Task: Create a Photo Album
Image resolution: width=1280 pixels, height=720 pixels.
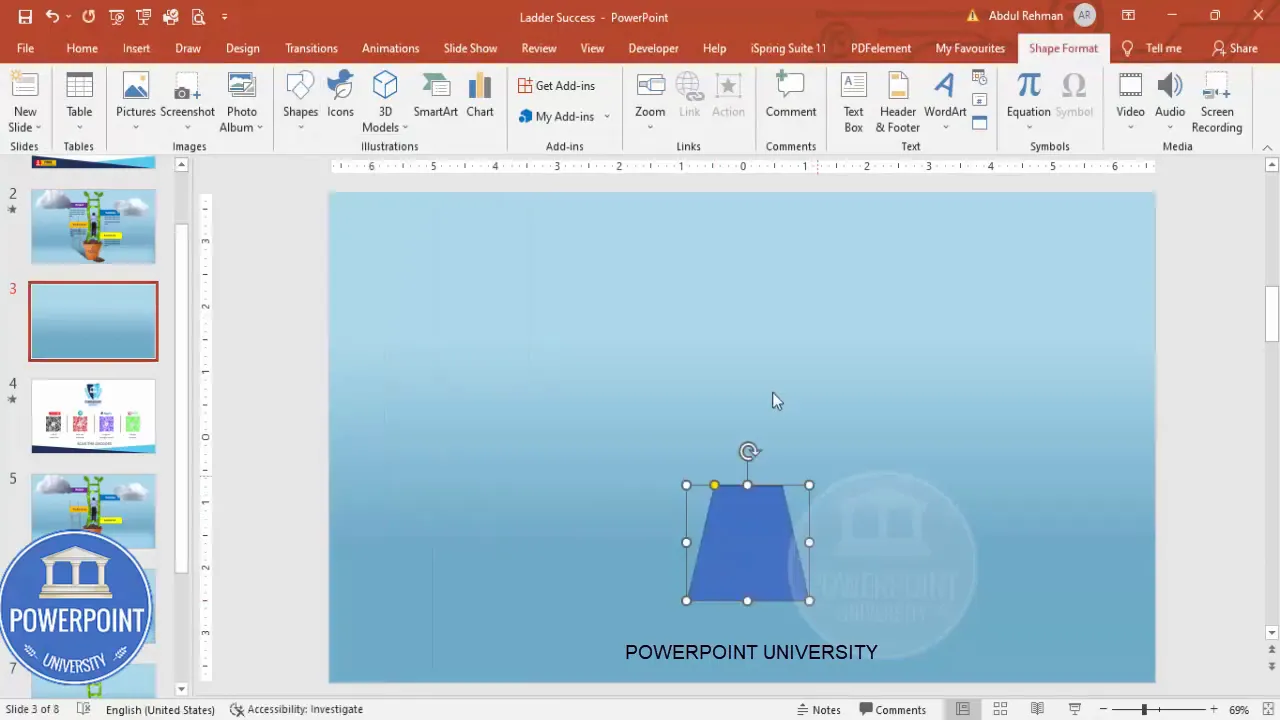Action: click(241, 102)
